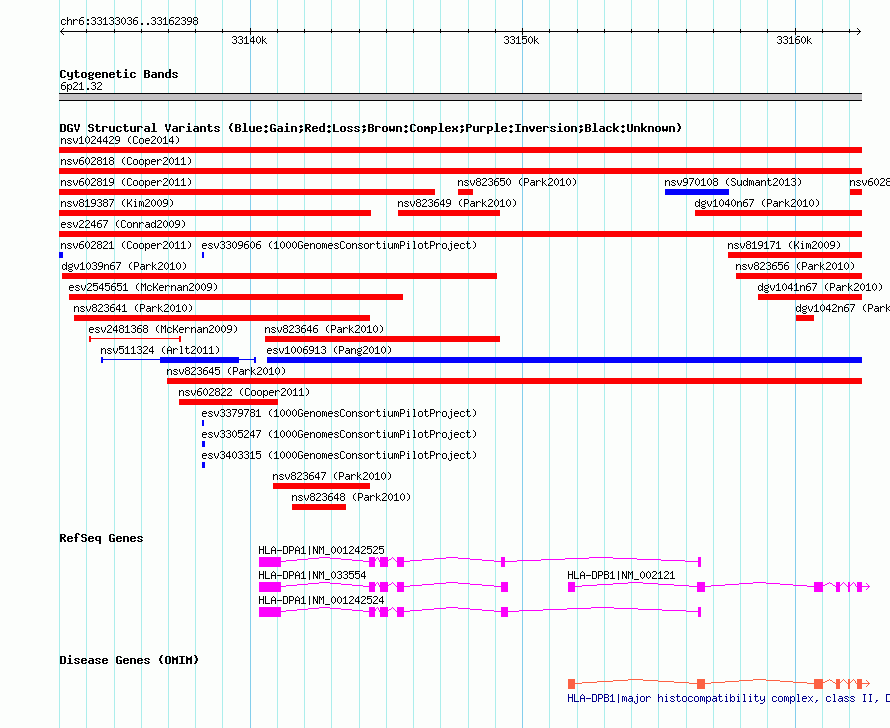Click the orange OMIM HLA-DPB1 gene glyph
This screenshot has height=728, width=890.
(719, 683)
